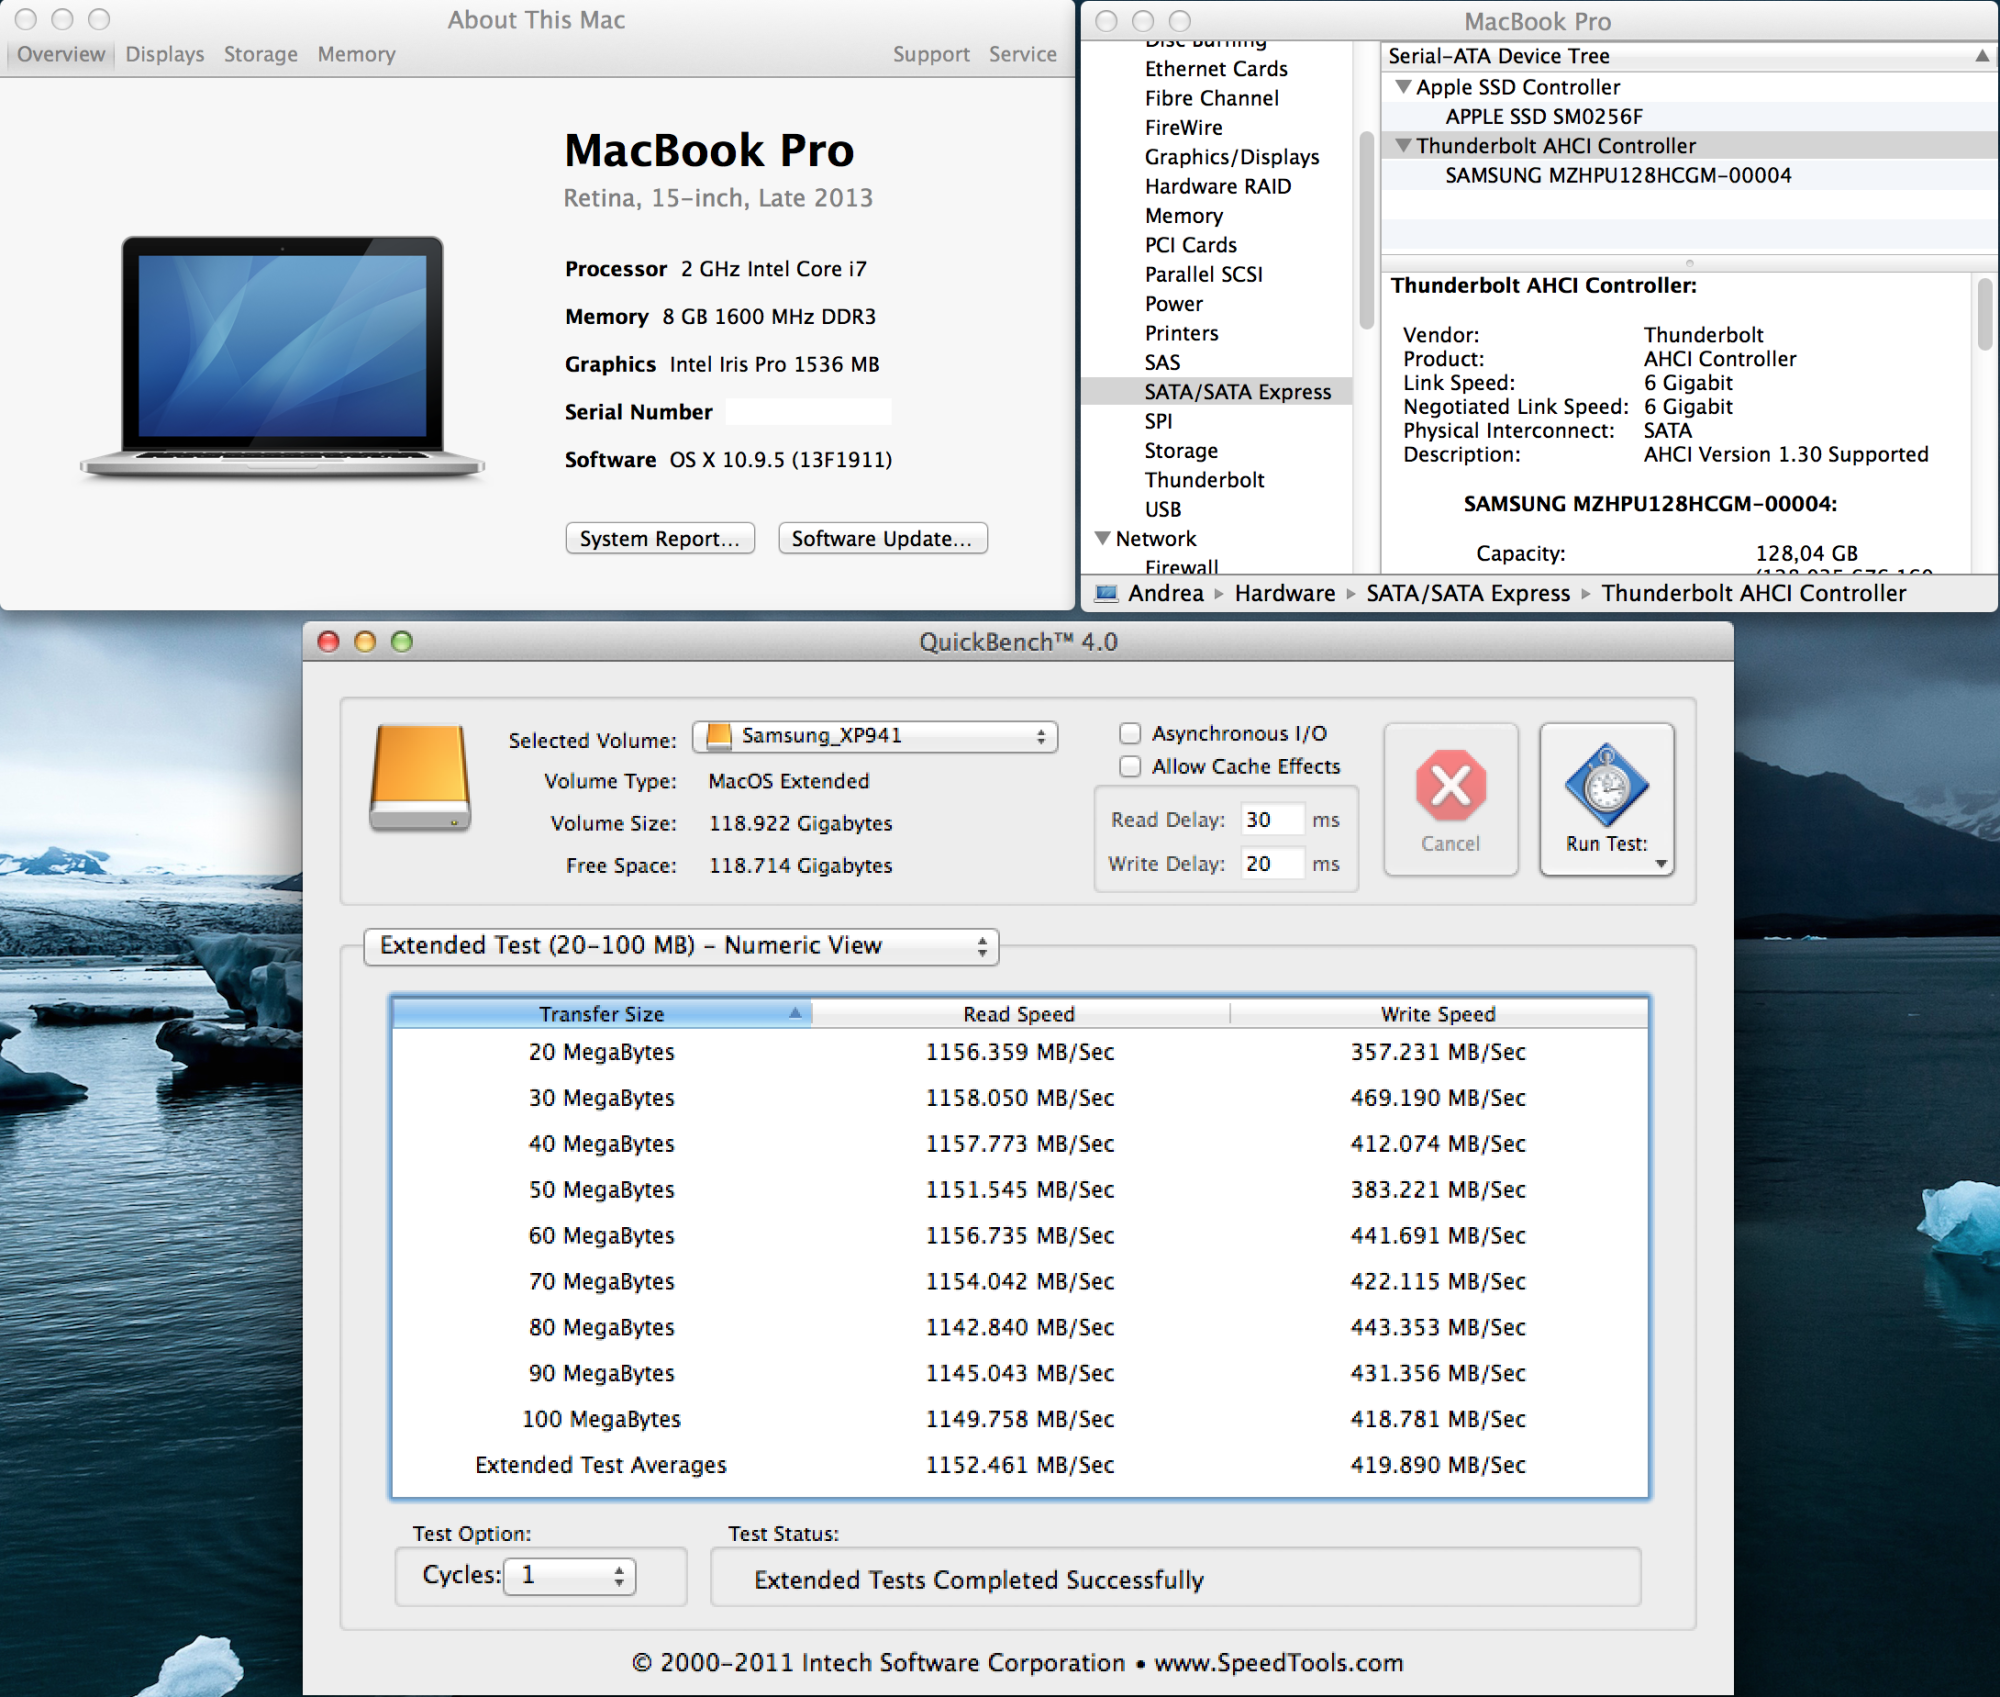Click SATA/SATA Express in the path bar

pyautogui.click(x=1468, y=593)
